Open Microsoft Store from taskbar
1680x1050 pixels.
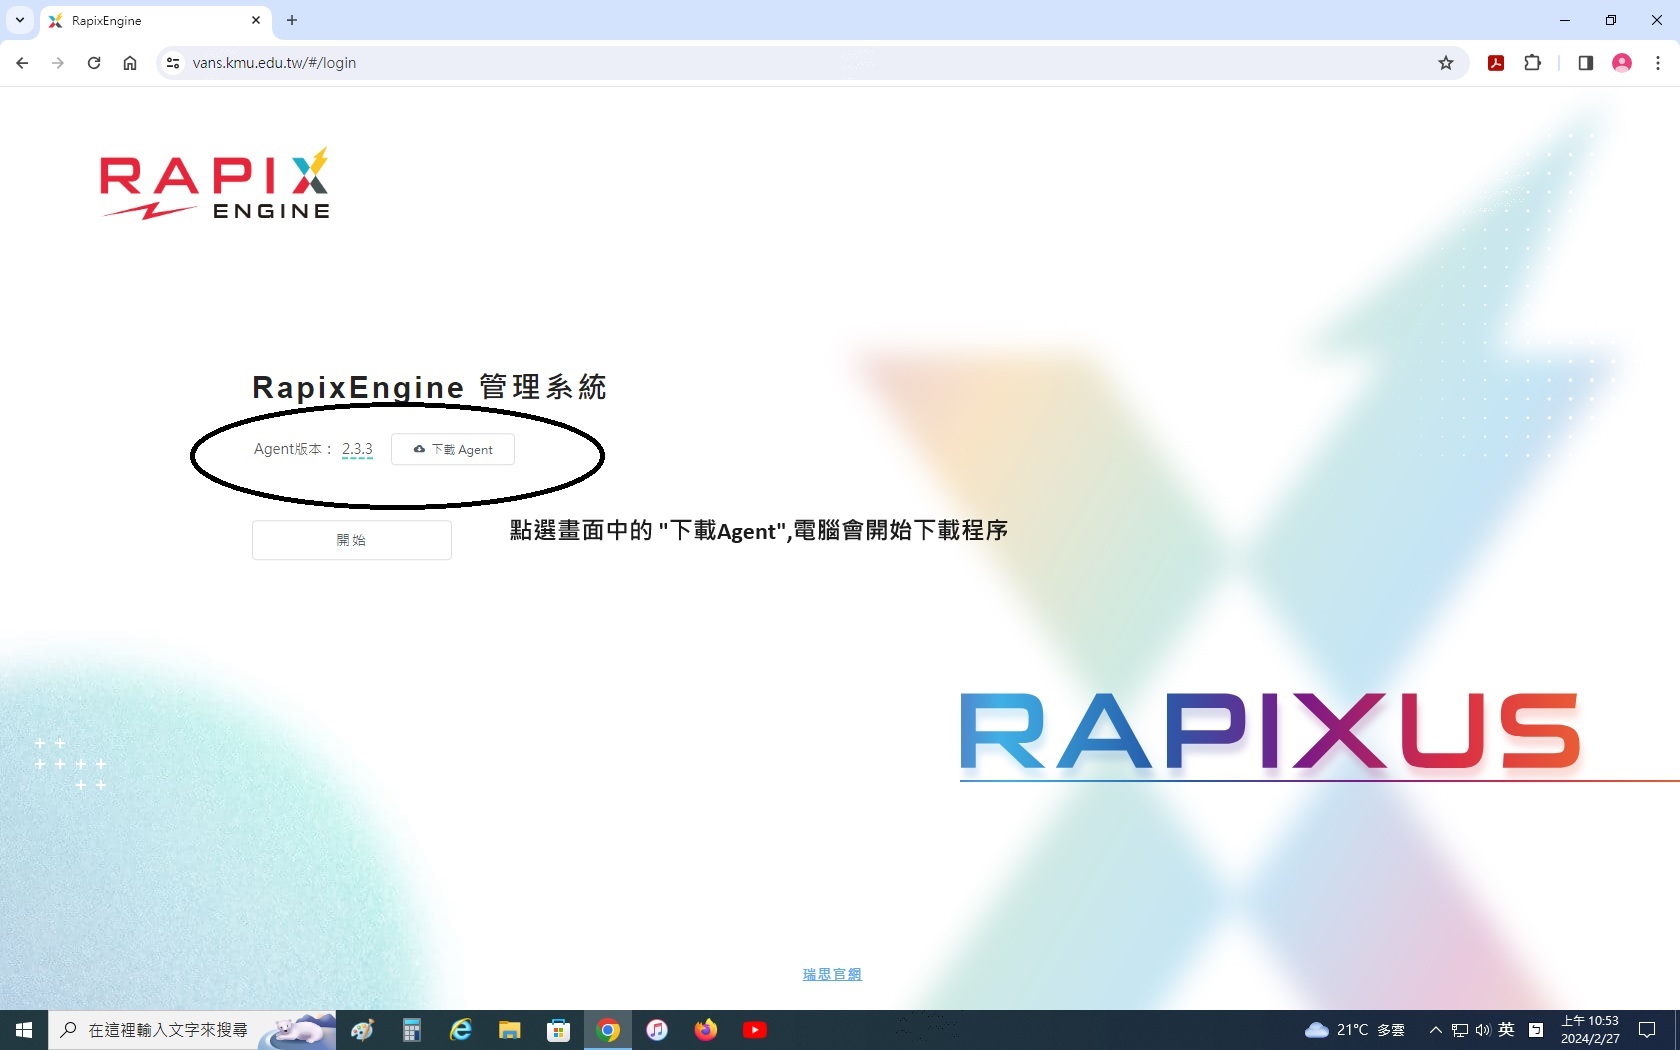point(559,1030)
